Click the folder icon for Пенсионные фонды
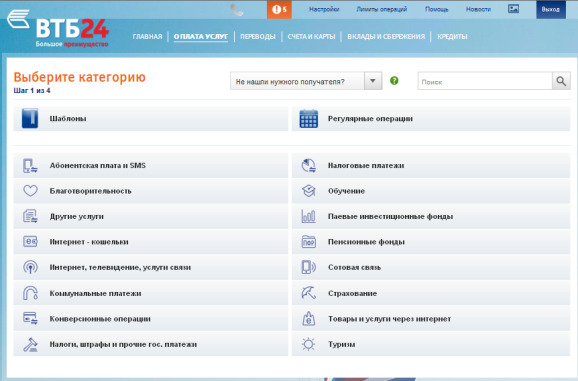Image resolution: width=578 pixels, height=381 pixels. [x=309, y=242]
